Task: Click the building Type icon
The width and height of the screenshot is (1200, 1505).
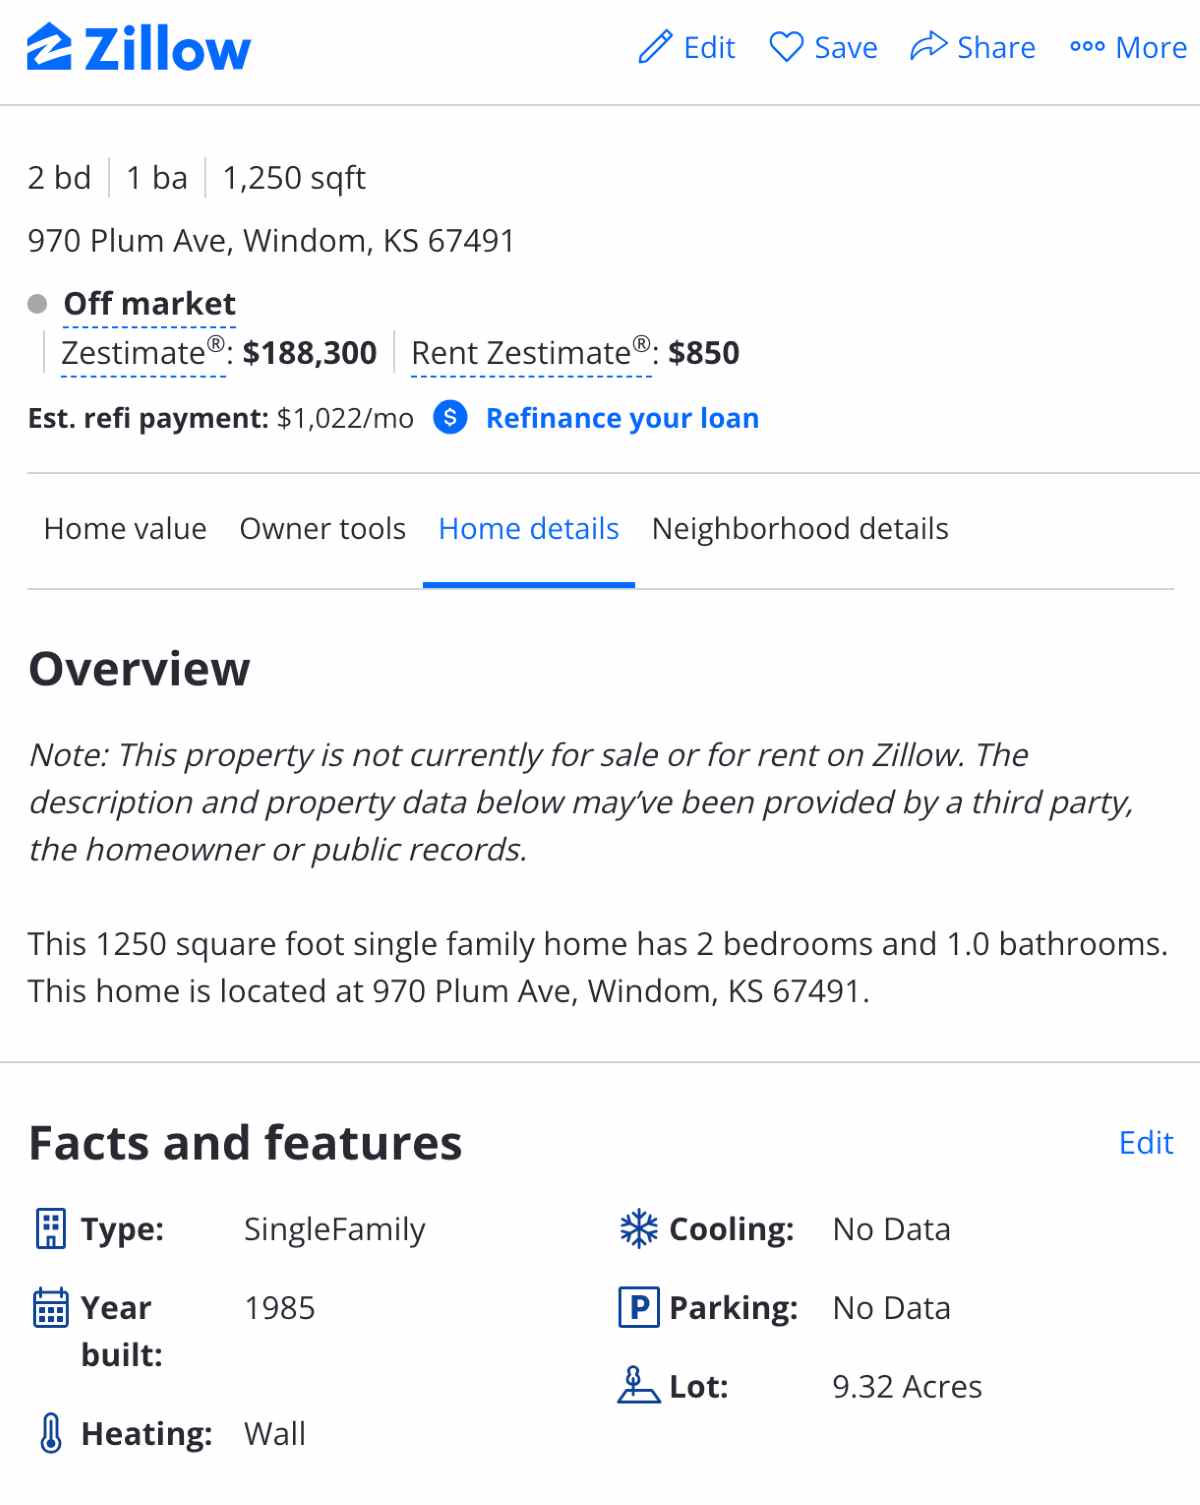Action: [x=51, y=1229]
